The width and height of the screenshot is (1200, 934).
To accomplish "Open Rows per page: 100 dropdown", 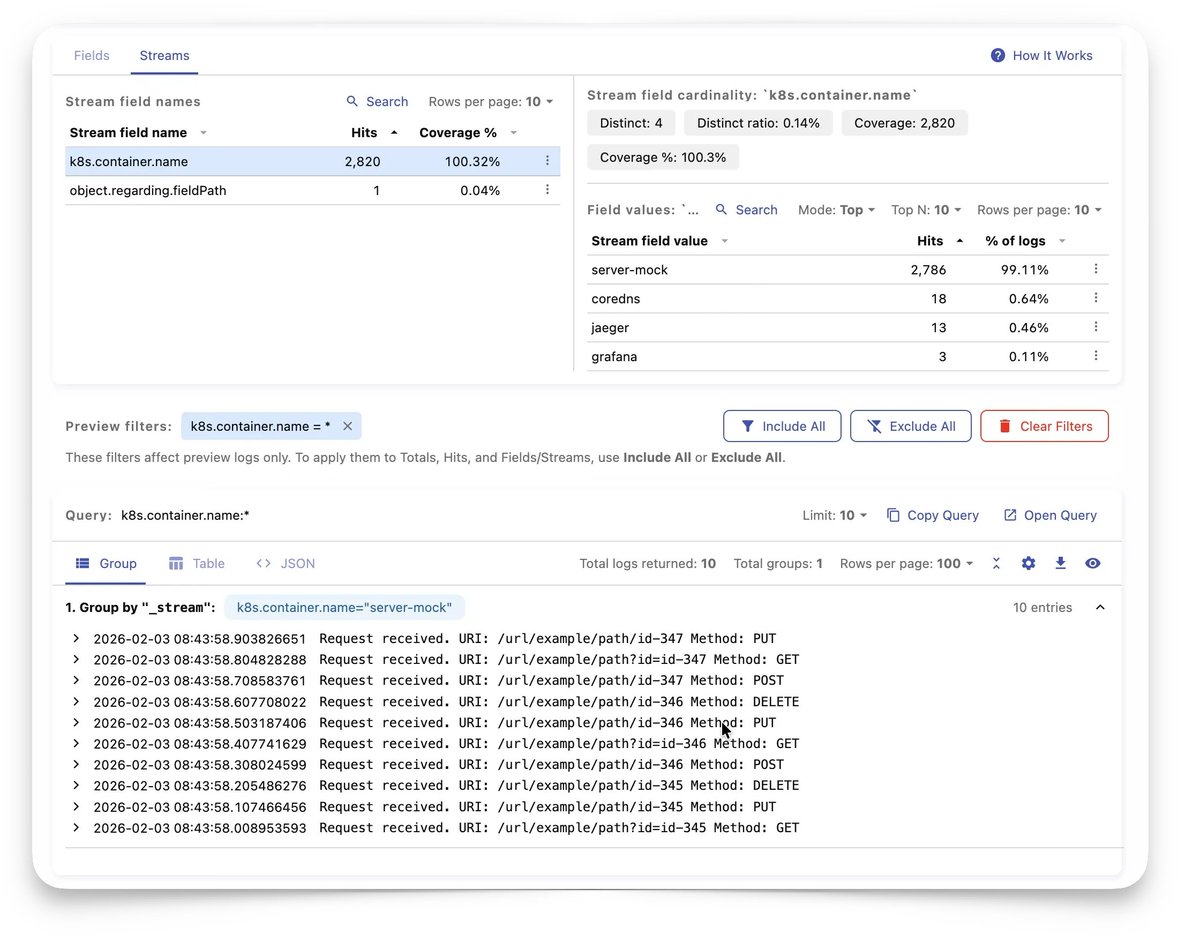I will 907,563.
